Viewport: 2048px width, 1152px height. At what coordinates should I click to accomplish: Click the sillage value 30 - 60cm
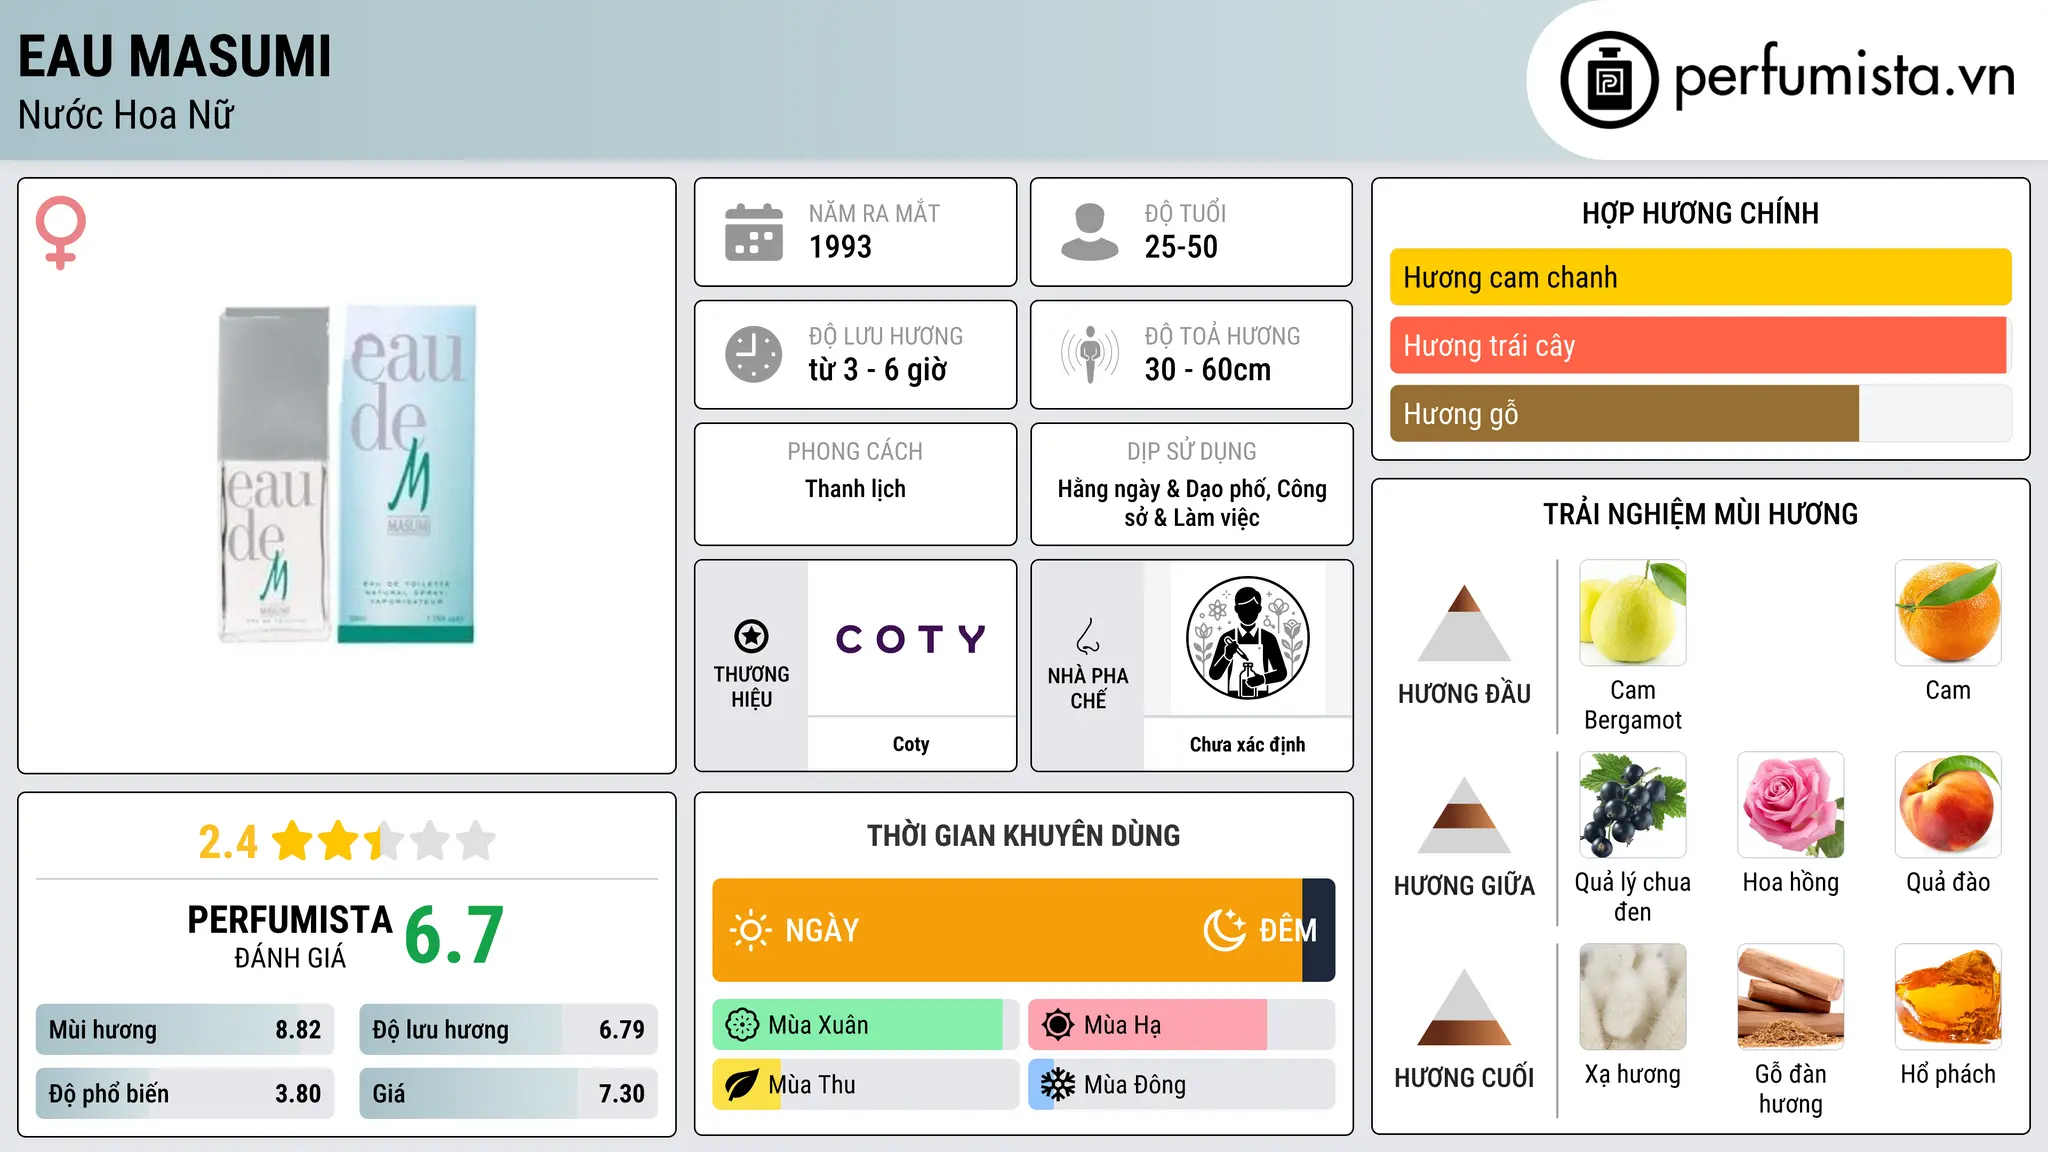click(1207, 370)
